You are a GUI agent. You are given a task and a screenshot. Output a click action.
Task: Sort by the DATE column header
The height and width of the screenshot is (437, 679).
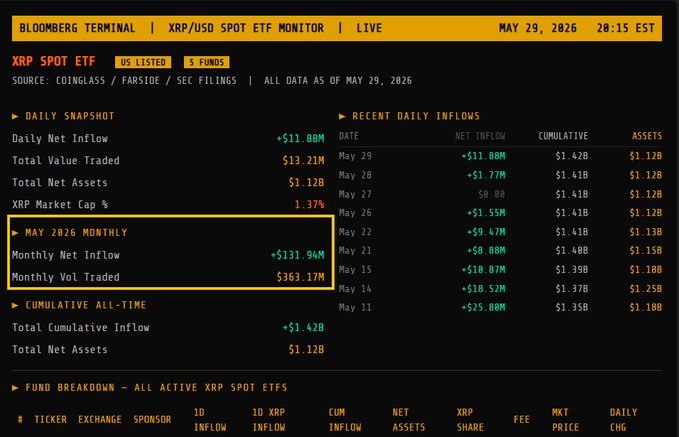coord(349,136)
